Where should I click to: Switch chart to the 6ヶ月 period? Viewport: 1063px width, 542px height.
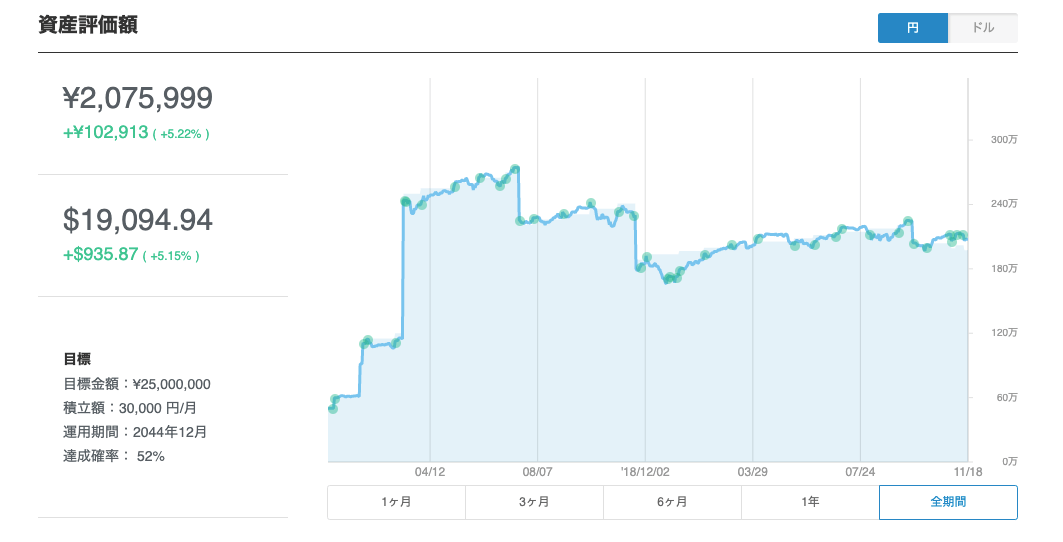point(672,502)
